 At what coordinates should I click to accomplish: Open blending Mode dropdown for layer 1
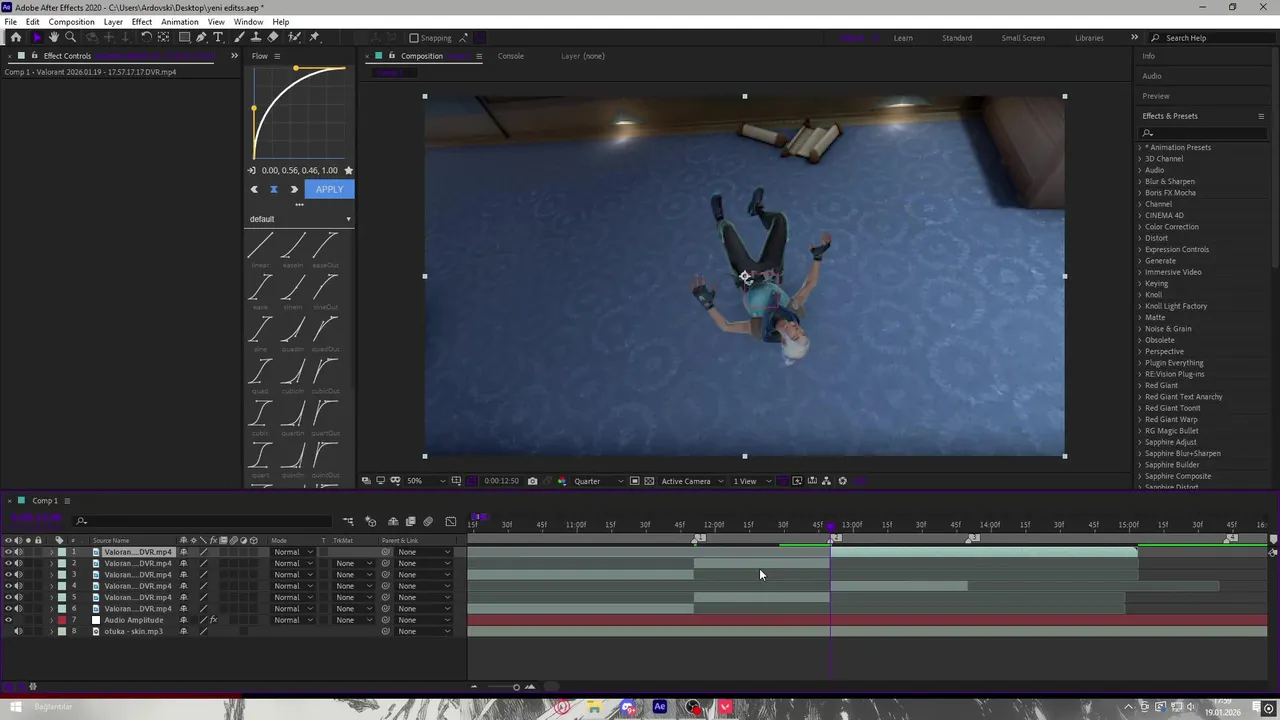point(293,552)
